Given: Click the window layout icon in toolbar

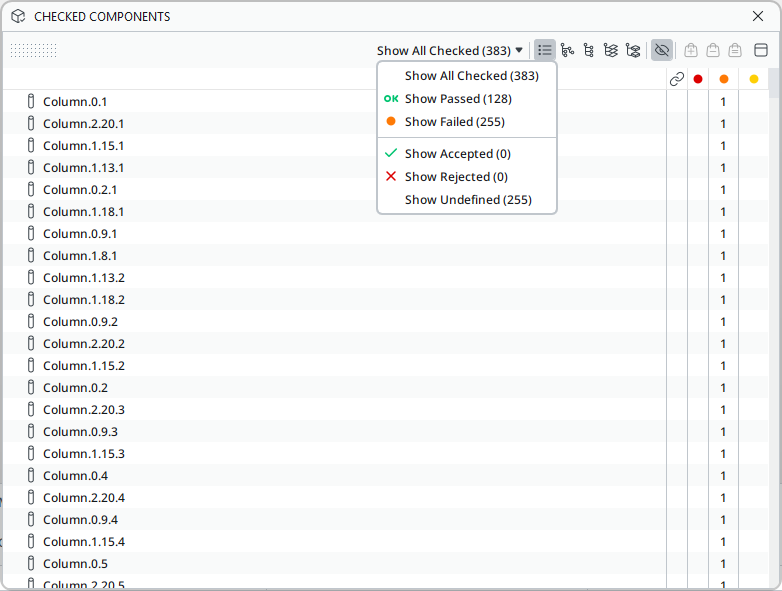Looking at the screenshot, I should click(761, 50).
